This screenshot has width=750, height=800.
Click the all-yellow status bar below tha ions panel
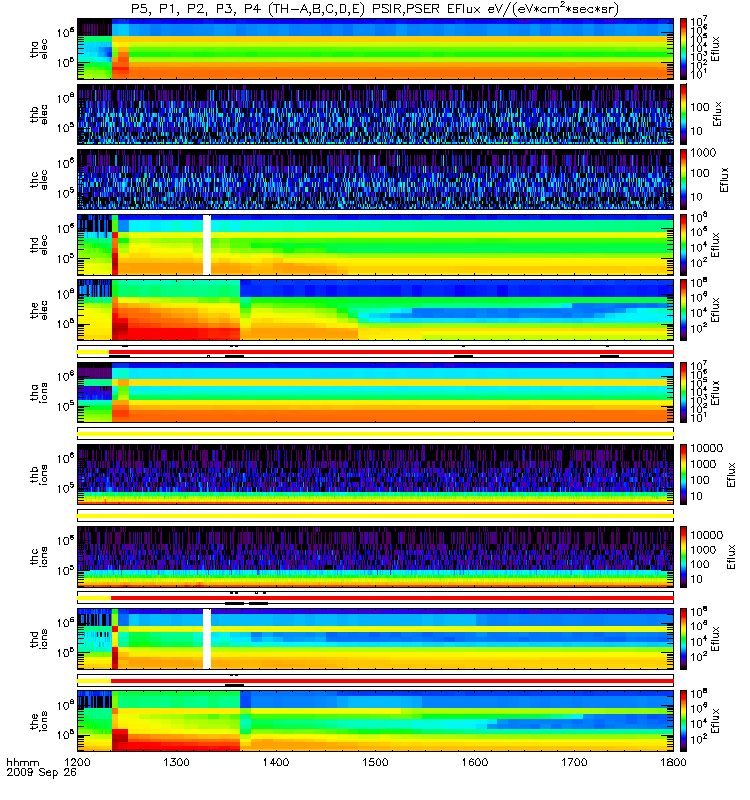[x=376, y=434]
